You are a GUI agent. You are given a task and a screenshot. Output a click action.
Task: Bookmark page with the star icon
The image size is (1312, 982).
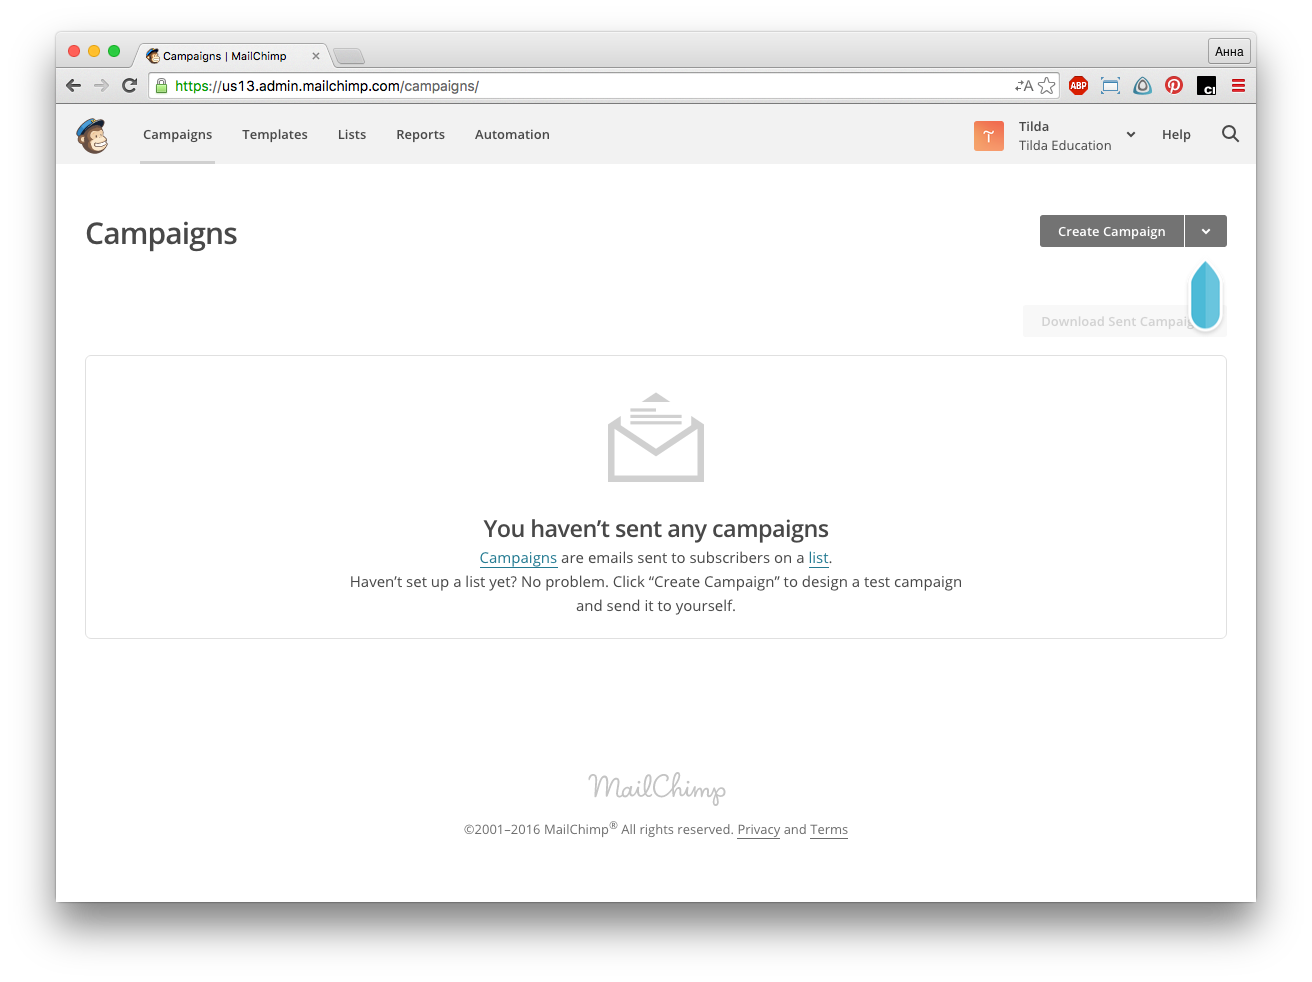(1047, 86)
